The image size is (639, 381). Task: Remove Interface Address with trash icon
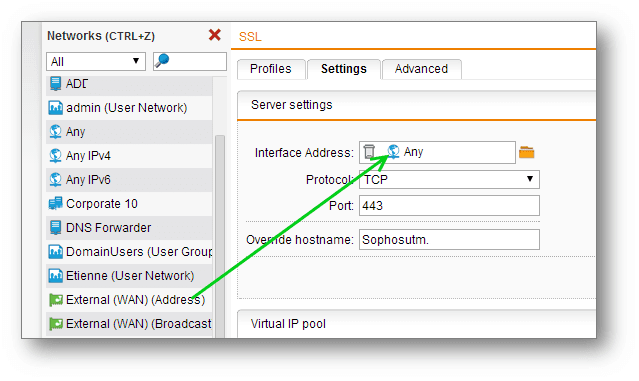(x=369, y=151)
